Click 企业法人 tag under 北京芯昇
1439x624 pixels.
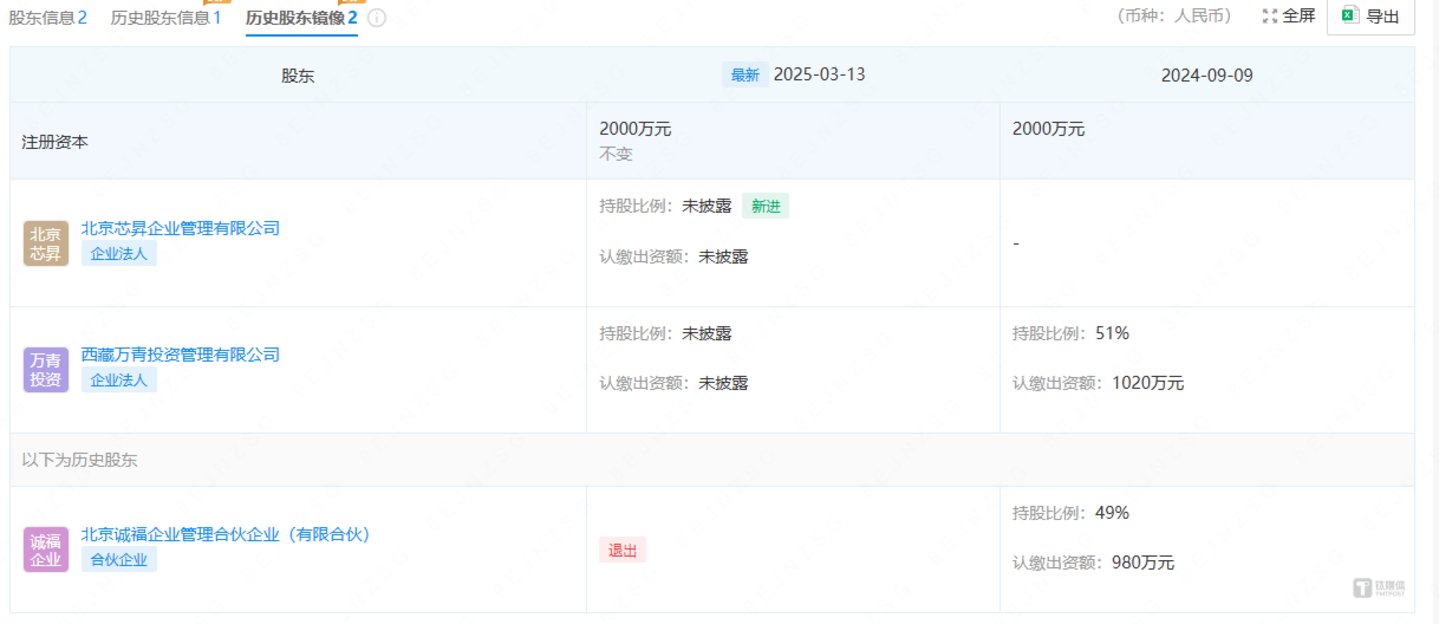pos(119,254)
